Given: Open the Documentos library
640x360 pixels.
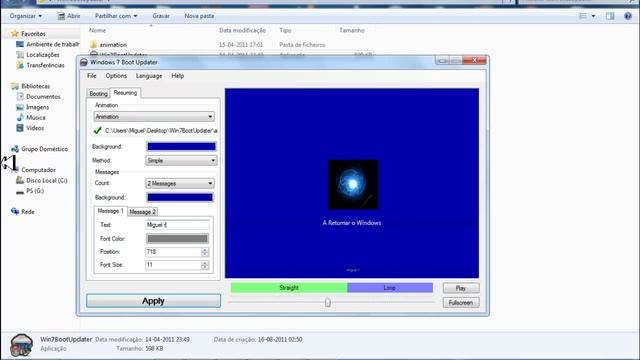Looking at the screenshot, I should pos(43,97).
